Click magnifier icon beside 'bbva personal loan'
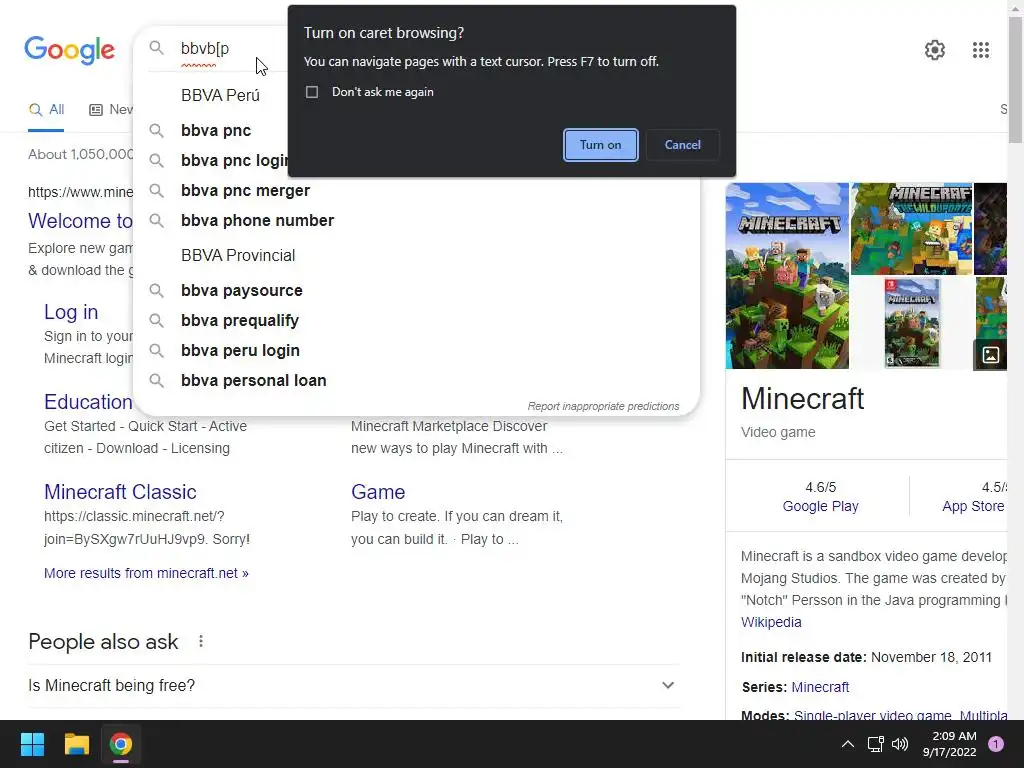1024x768 pixels. pos(156,380)
